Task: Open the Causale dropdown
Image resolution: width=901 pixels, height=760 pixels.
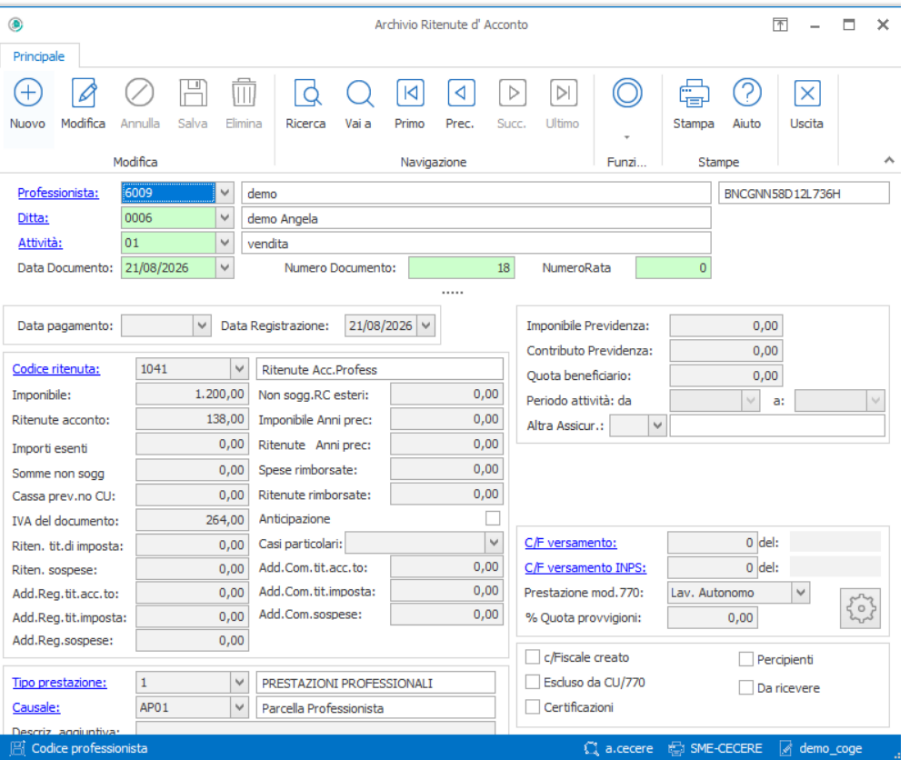Action: (240, 707)
